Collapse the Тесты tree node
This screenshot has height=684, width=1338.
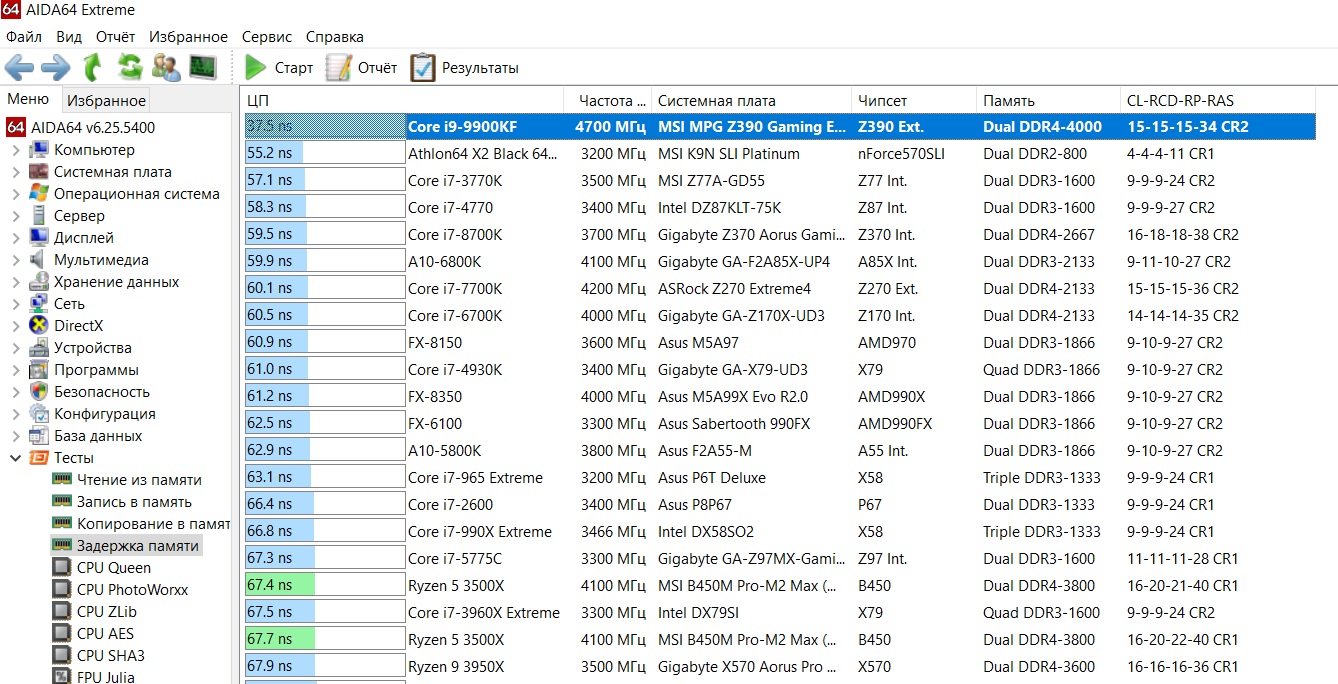(x=16, y=458)
